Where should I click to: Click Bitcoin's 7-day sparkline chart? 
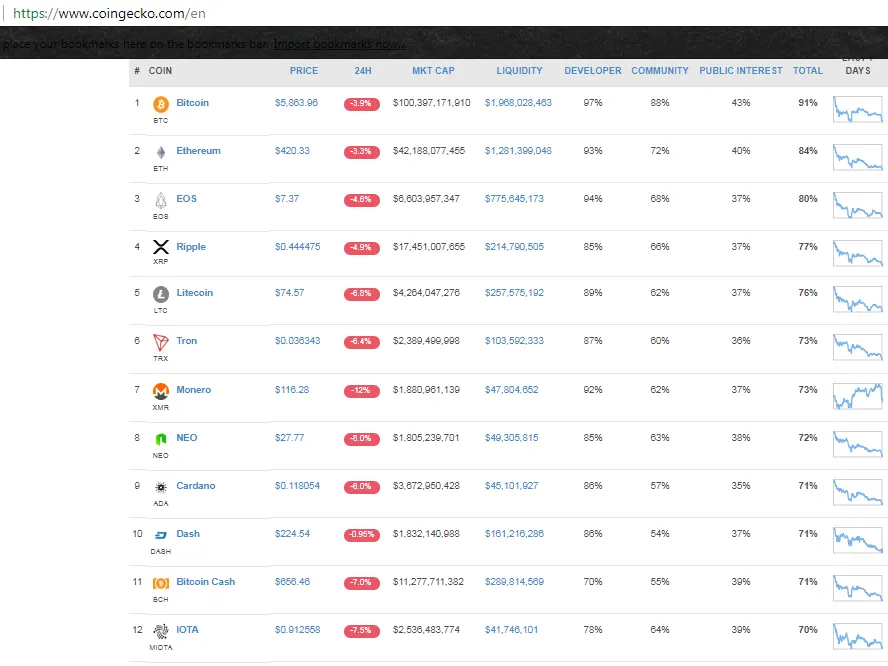tap(857, 109)
